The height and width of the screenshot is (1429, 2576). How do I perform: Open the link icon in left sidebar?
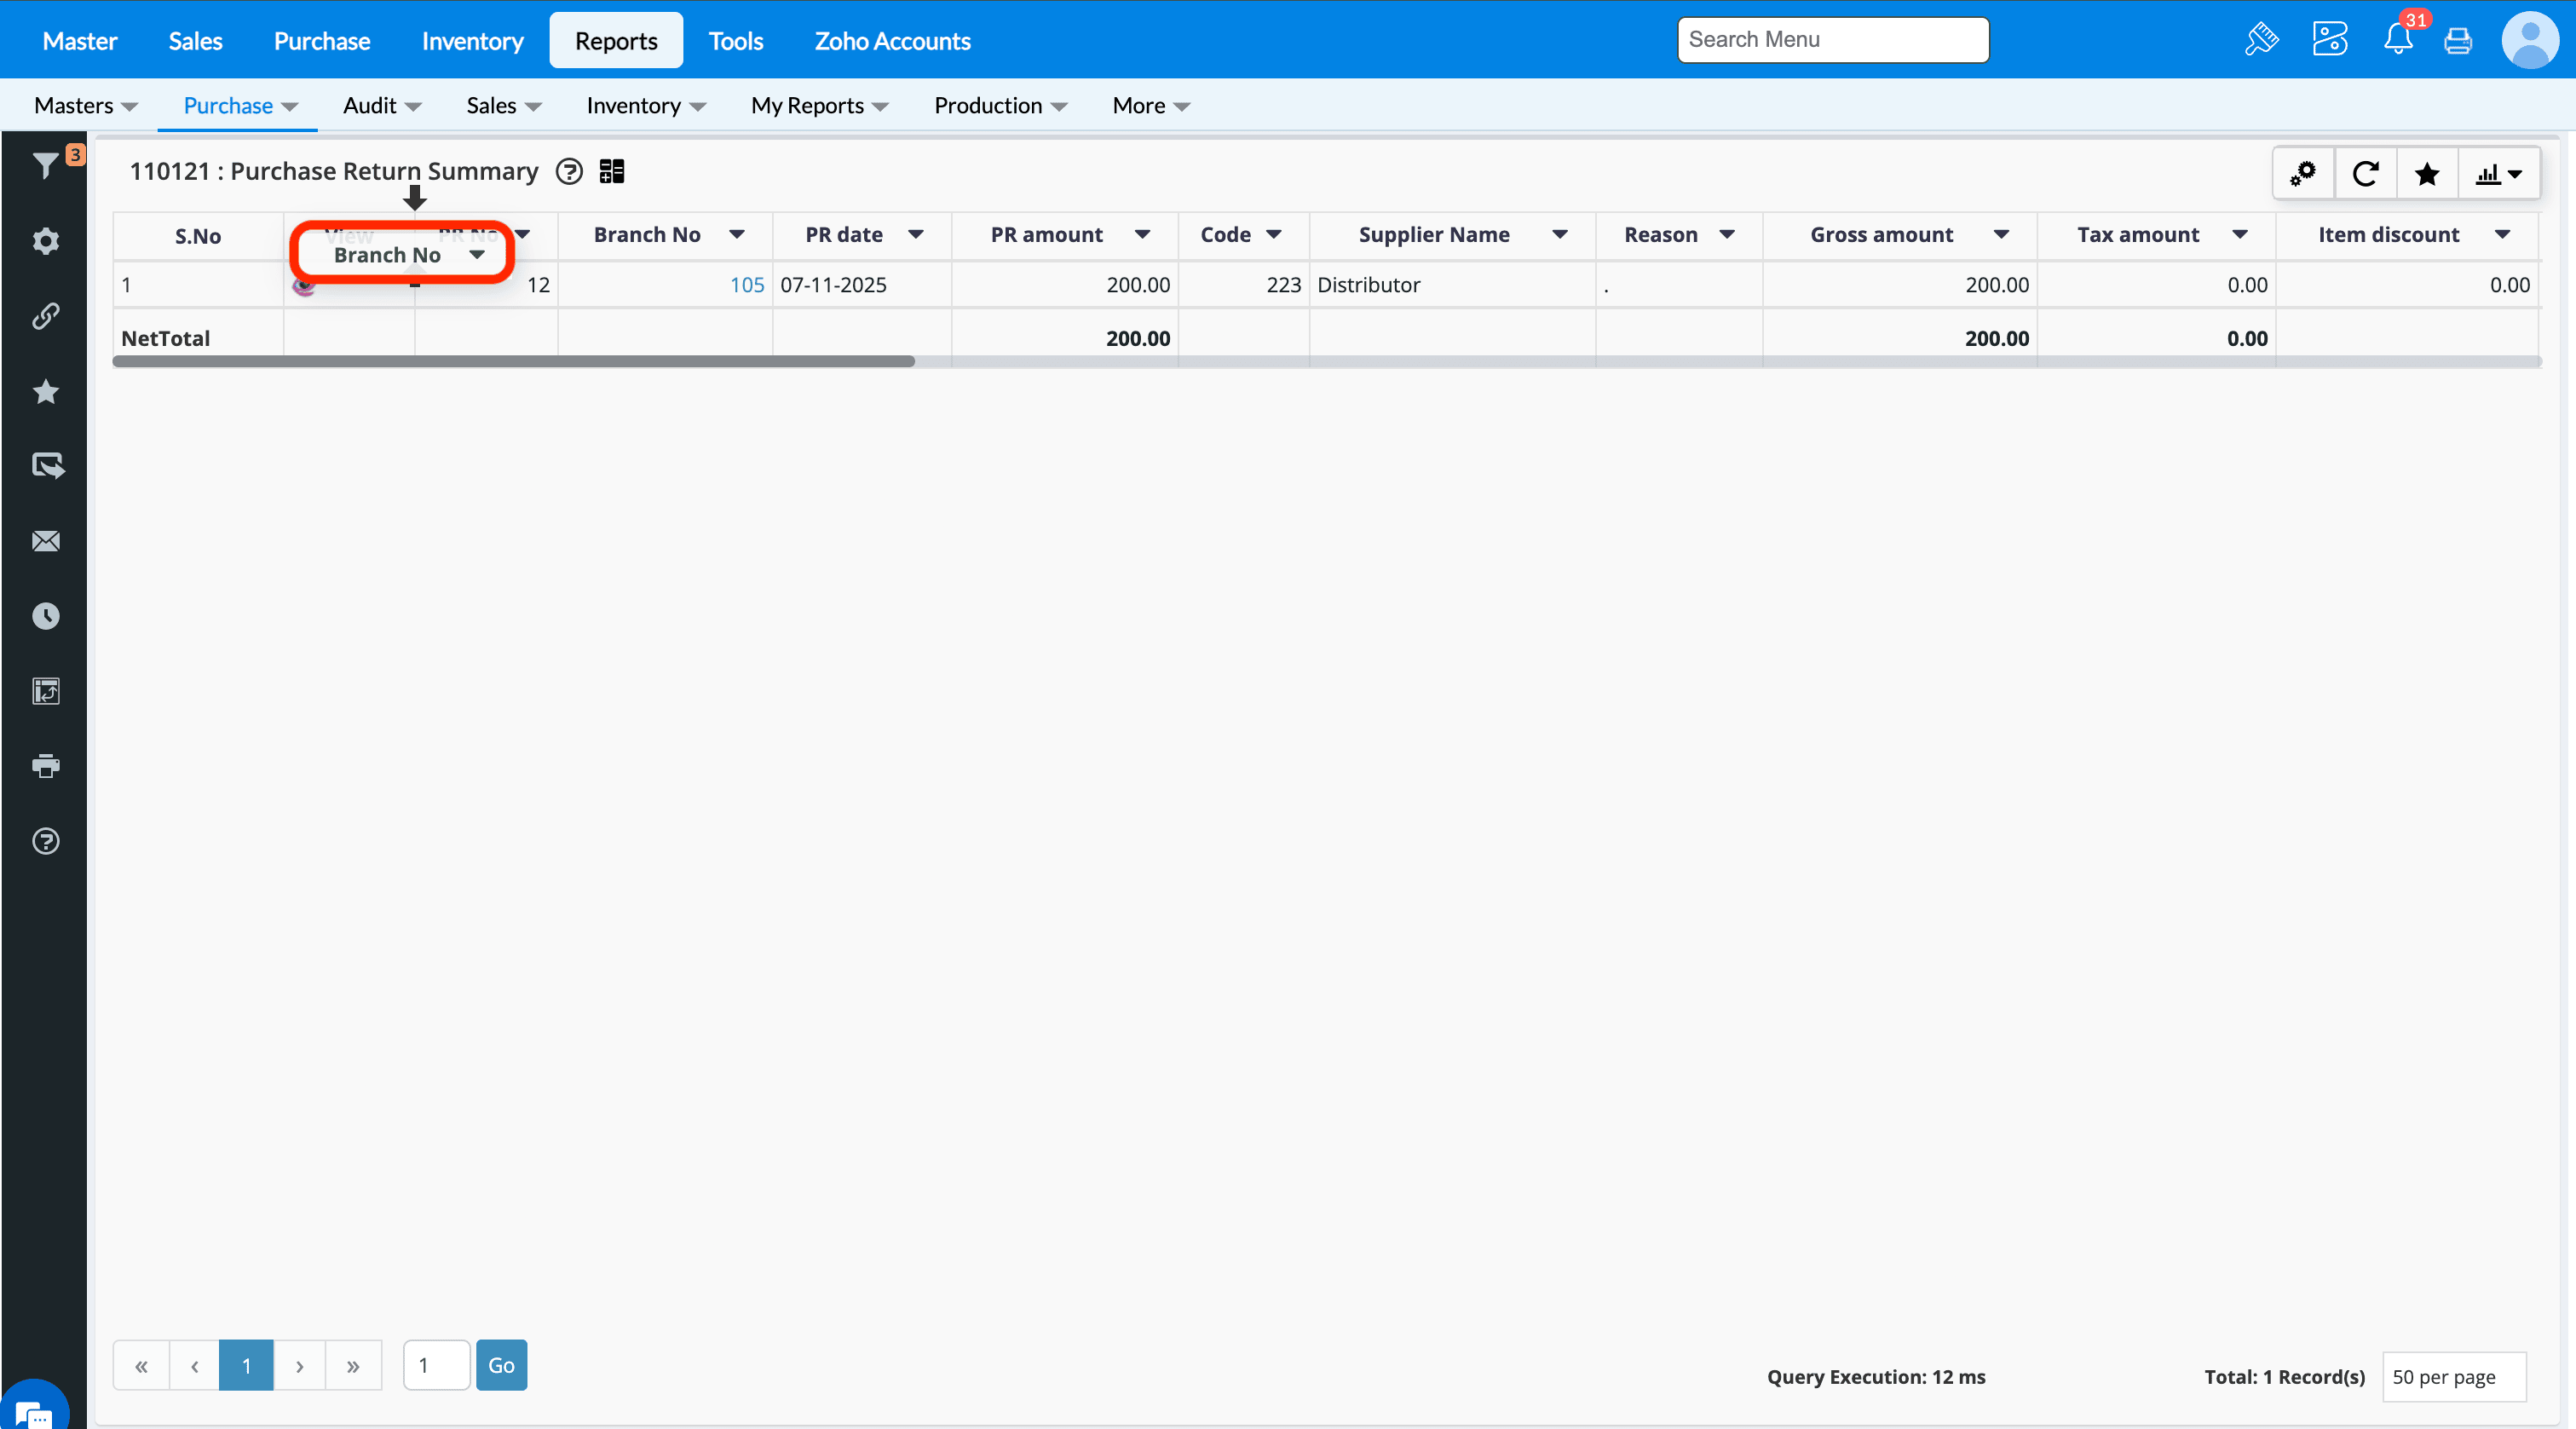pos(45,316)
